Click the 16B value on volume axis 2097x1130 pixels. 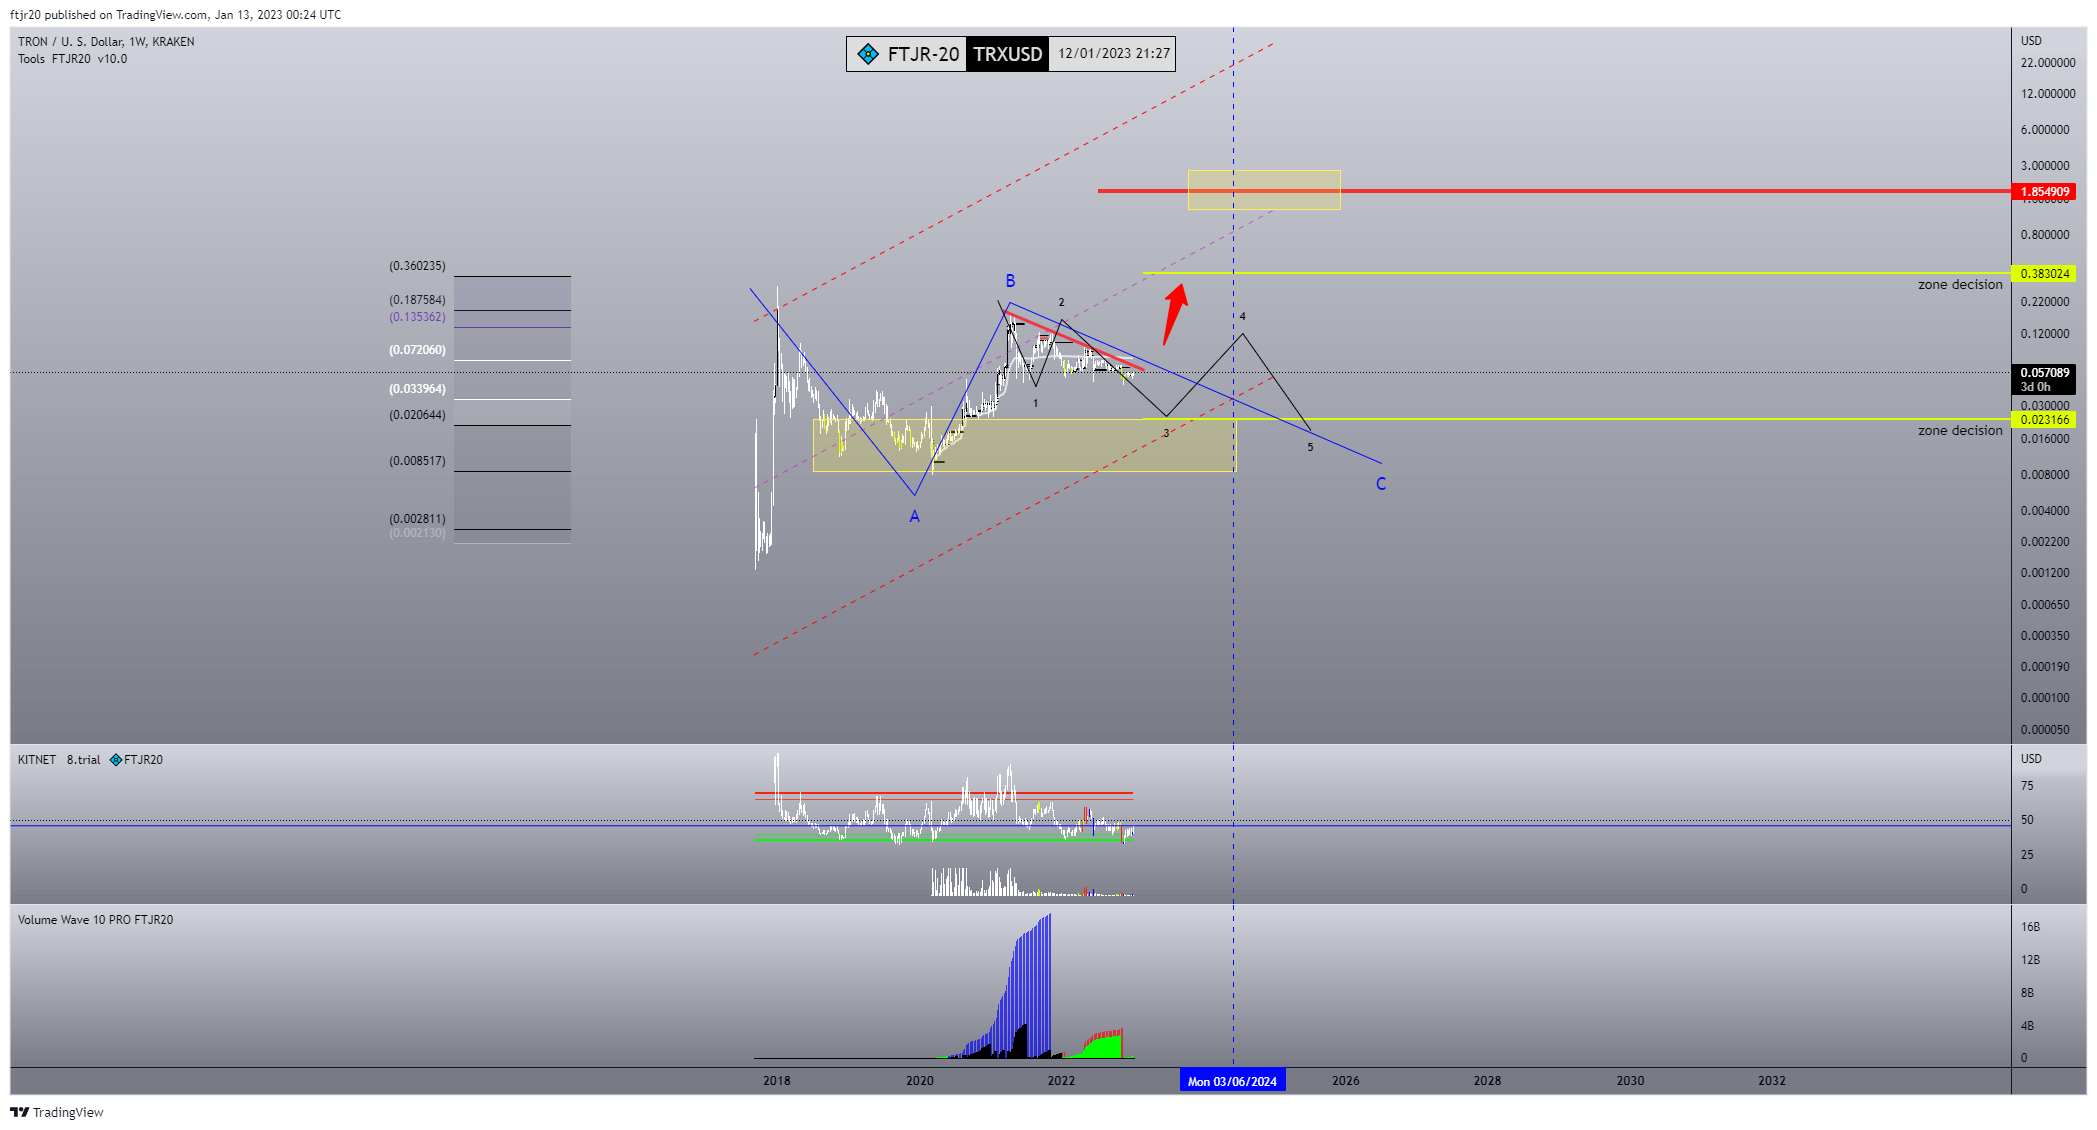2030,927
